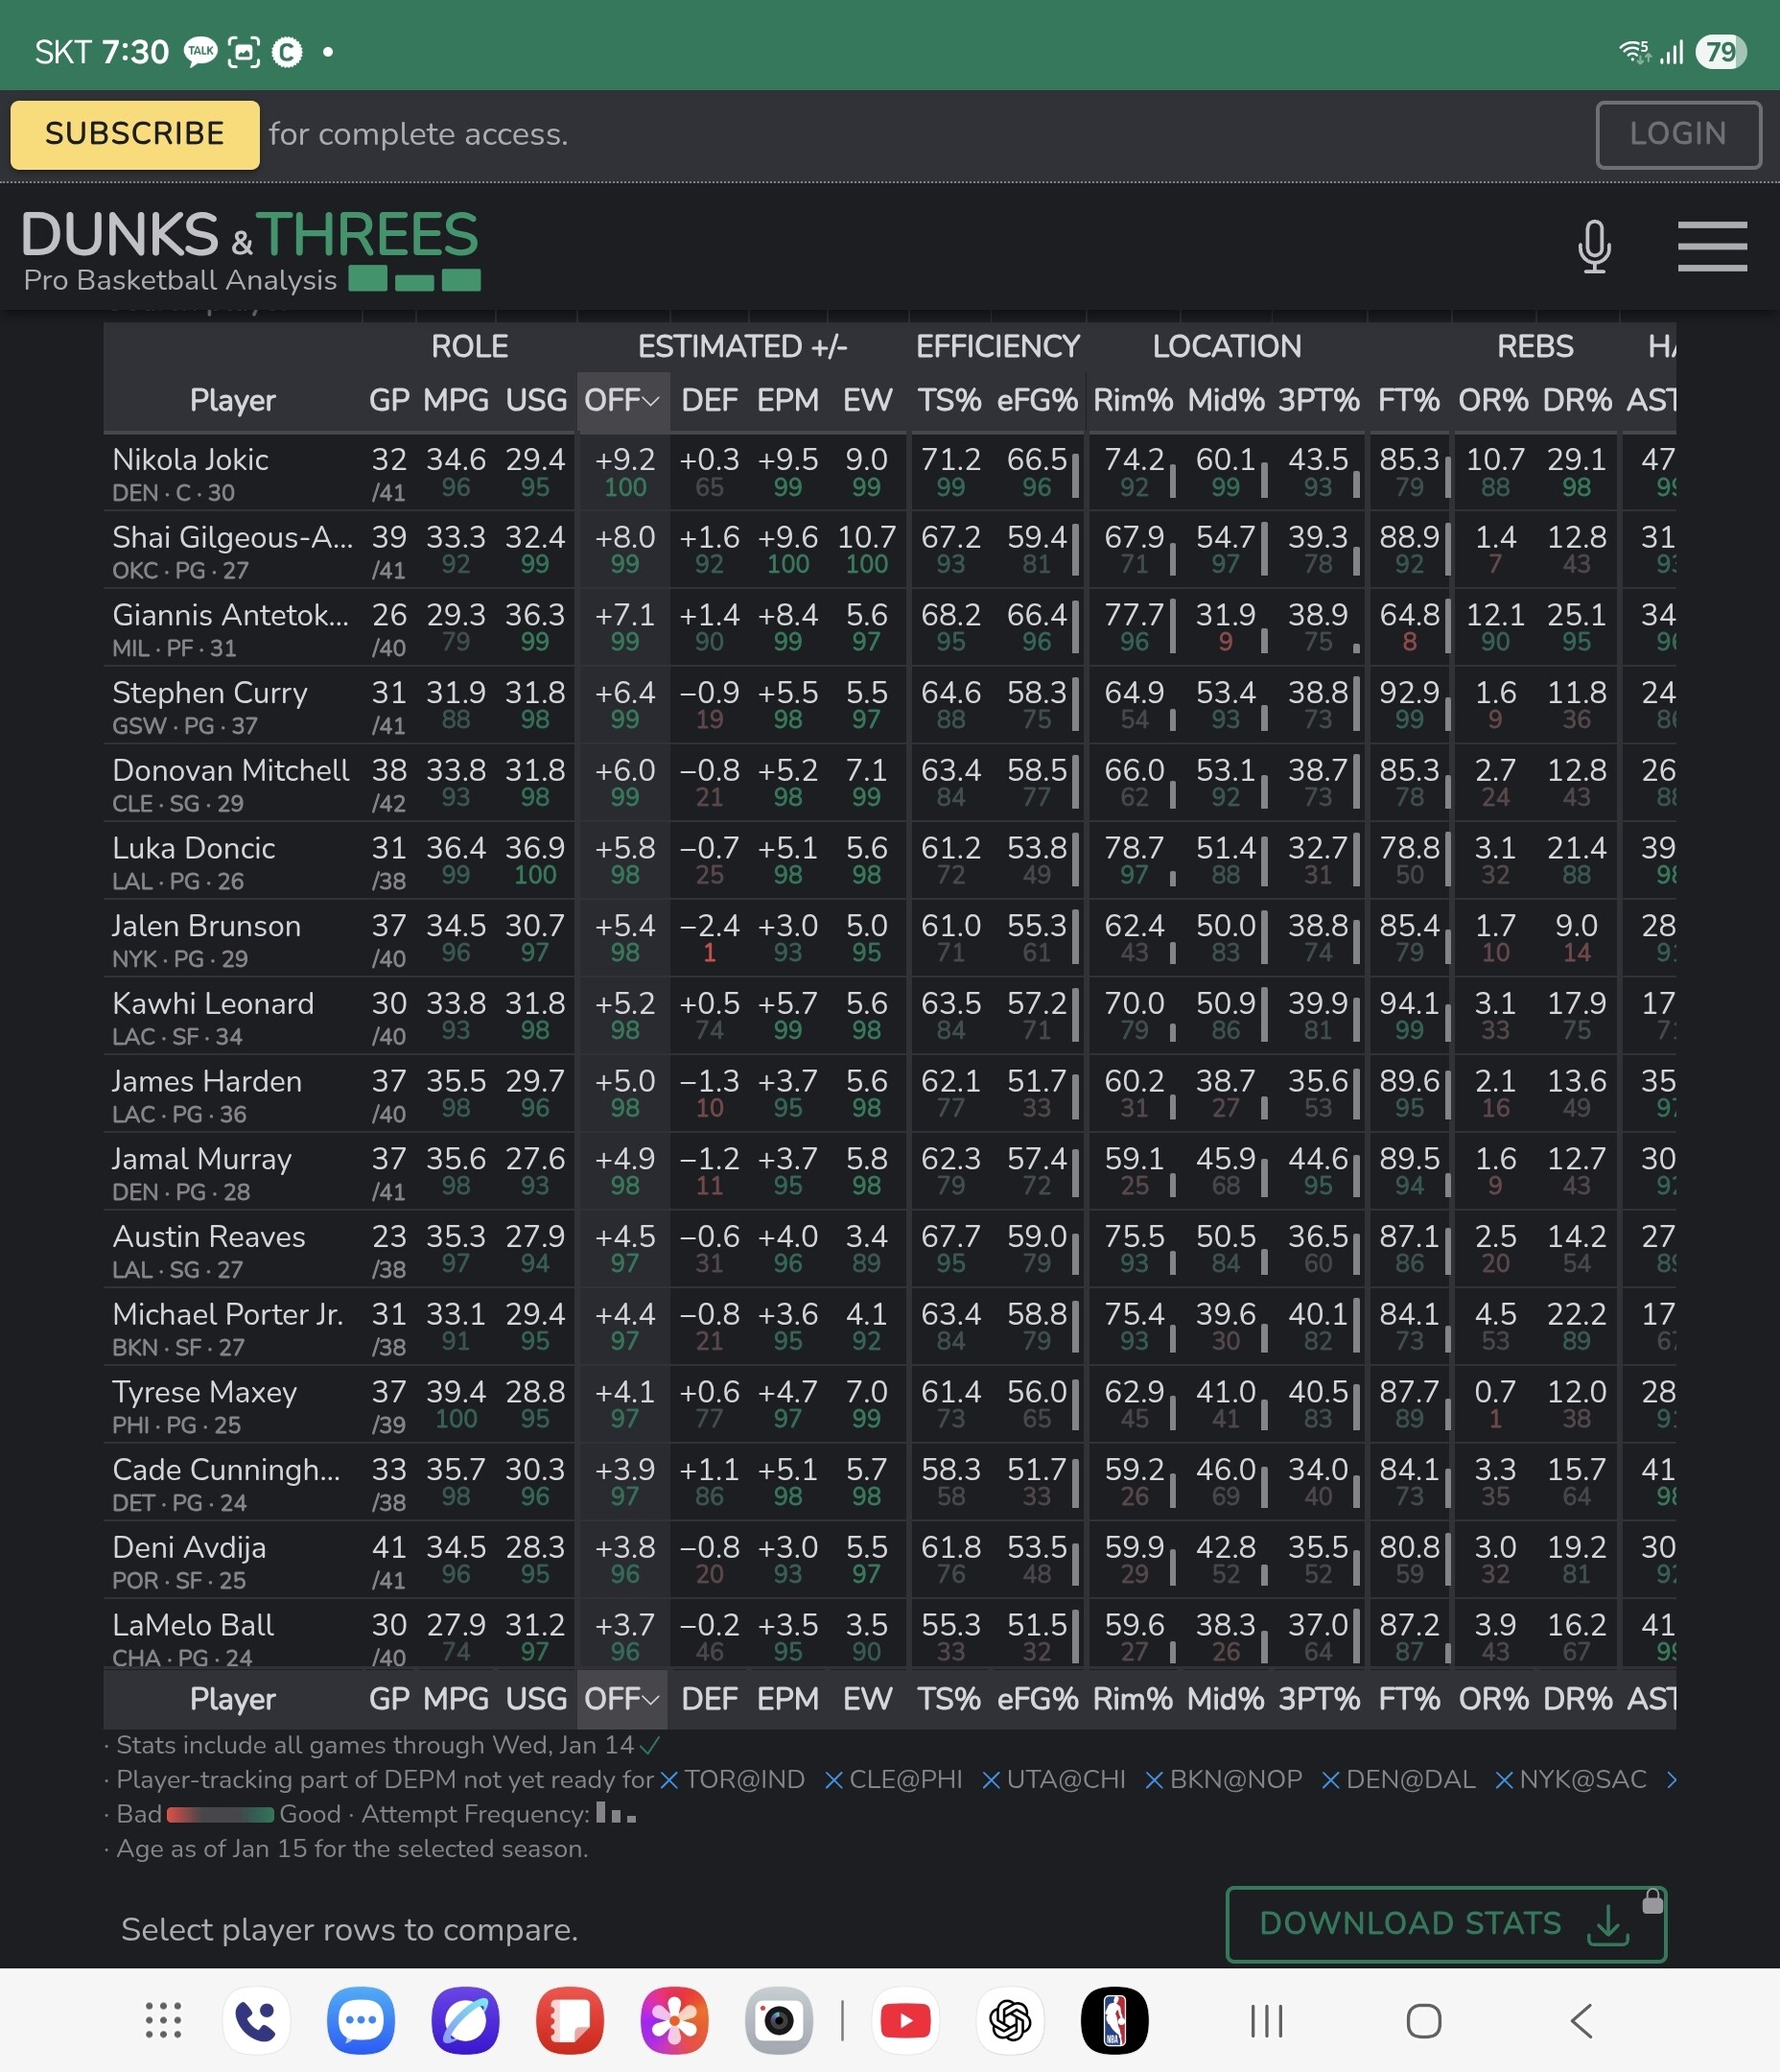The height and width of the screenshot is (2072, 1780).
Task: Sort by DEF in the top header
Action: 709,401
